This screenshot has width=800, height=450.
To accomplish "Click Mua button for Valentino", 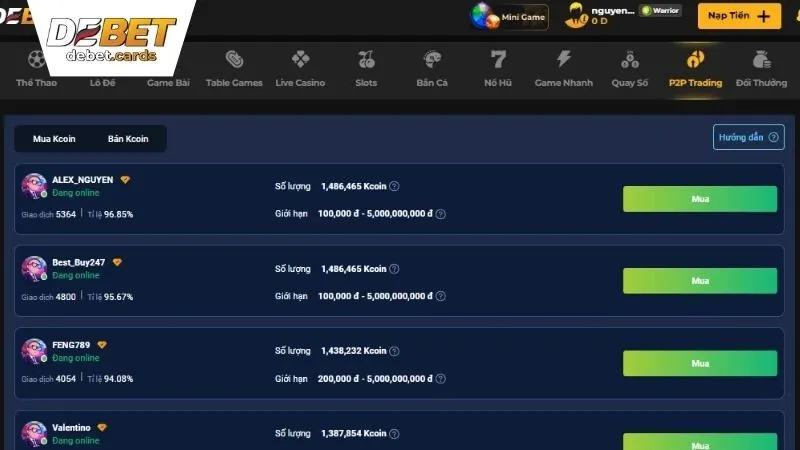I will pyautogui.click(x=700, y=442).
